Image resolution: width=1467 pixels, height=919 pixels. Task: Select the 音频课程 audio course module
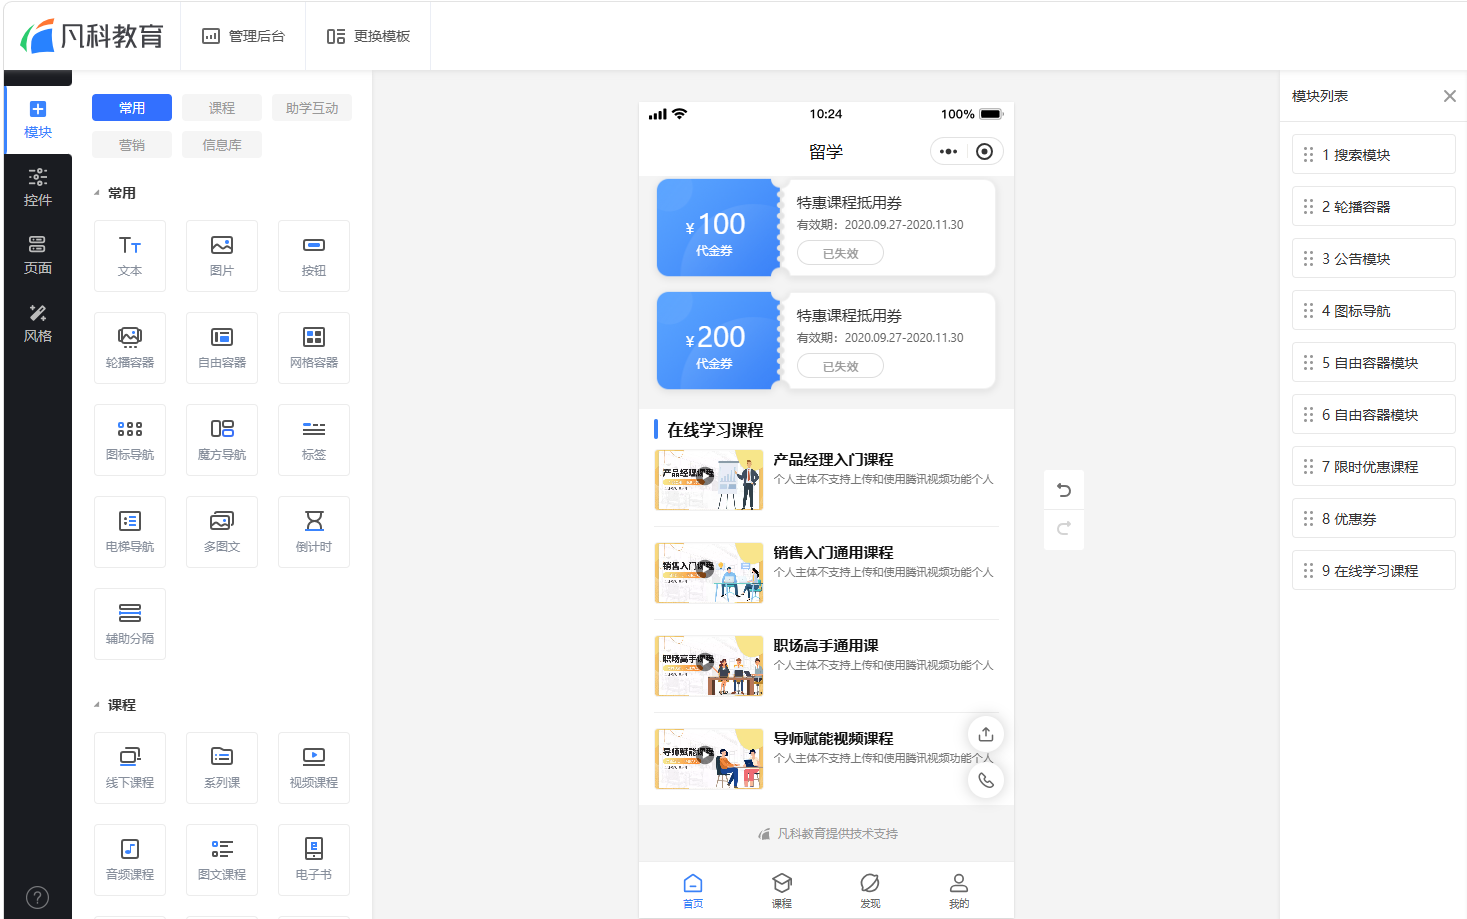pyautogui.click(x=130, y=859)
